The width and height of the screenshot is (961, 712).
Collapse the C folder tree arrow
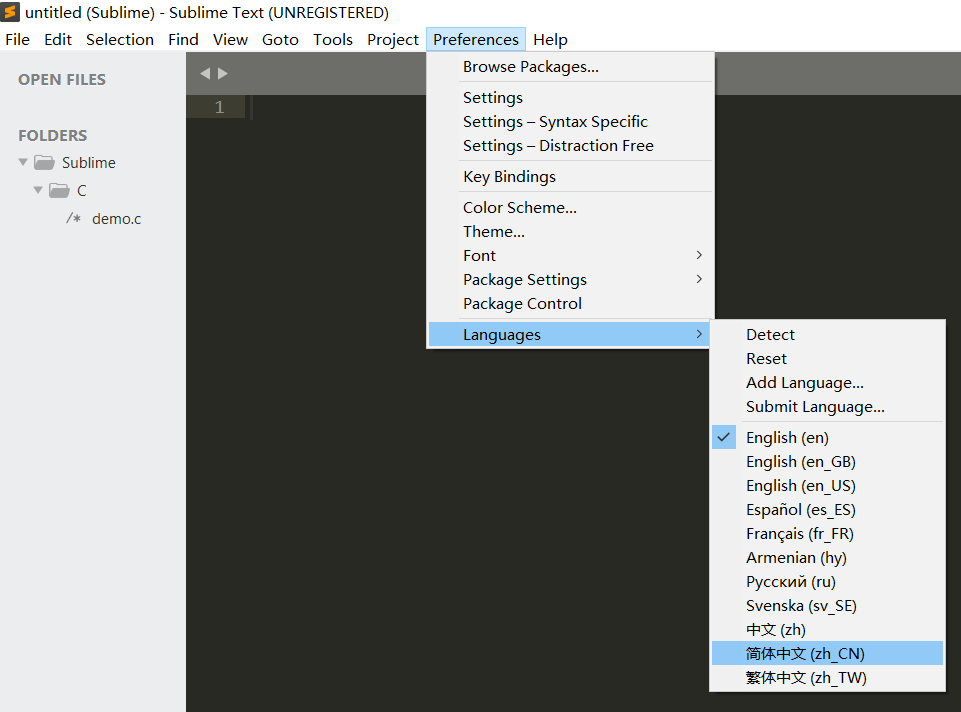tap(38, 190)
